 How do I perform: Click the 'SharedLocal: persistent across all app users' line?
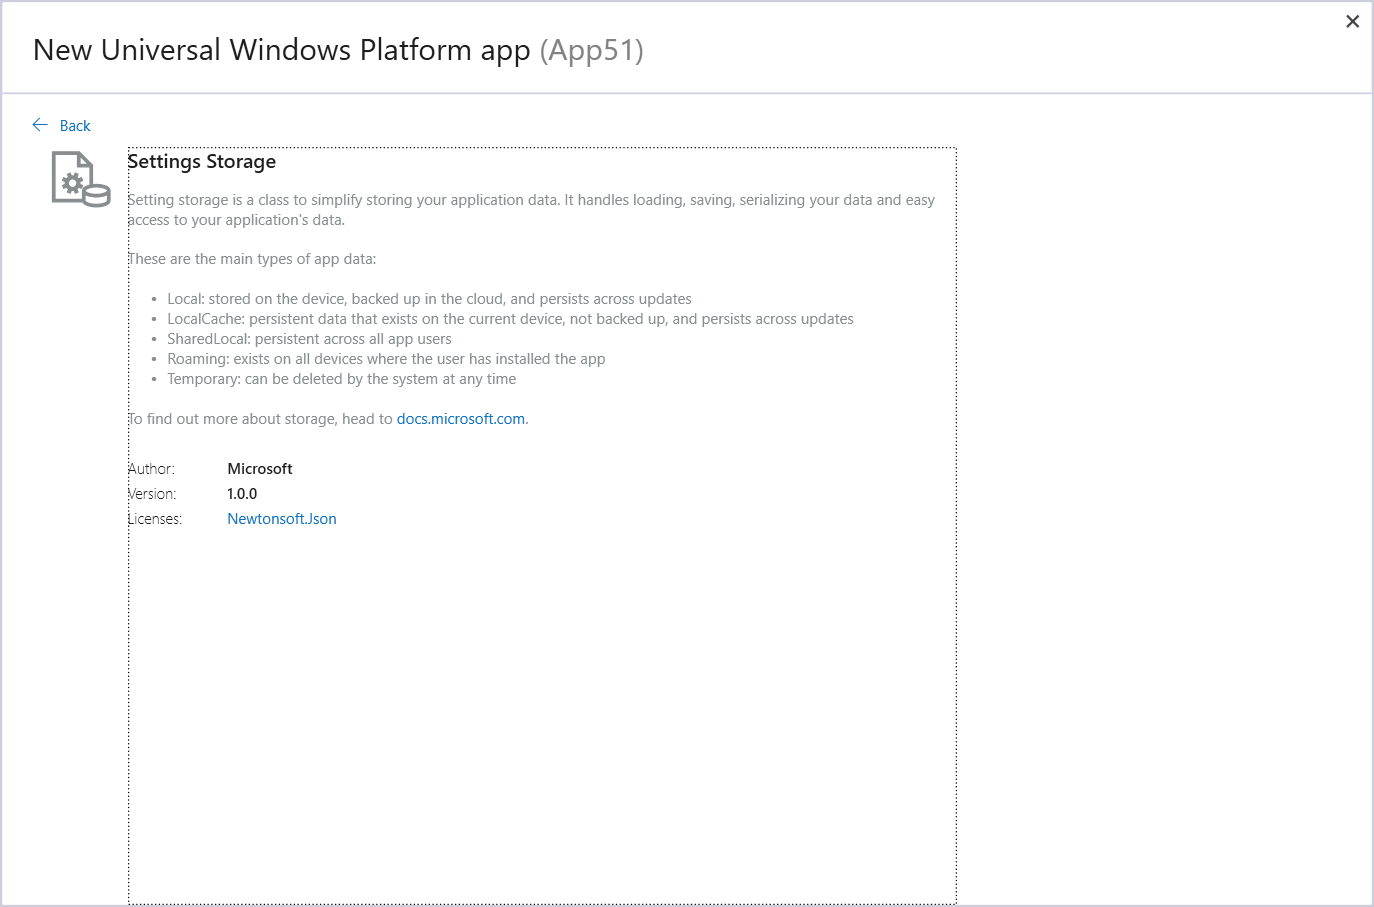point(309,339)
